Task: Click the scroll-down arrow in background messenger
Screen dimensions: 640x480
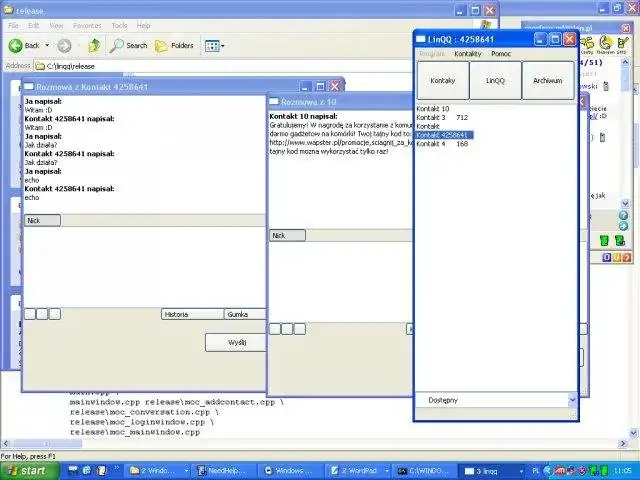Action: tap(625, 203)
